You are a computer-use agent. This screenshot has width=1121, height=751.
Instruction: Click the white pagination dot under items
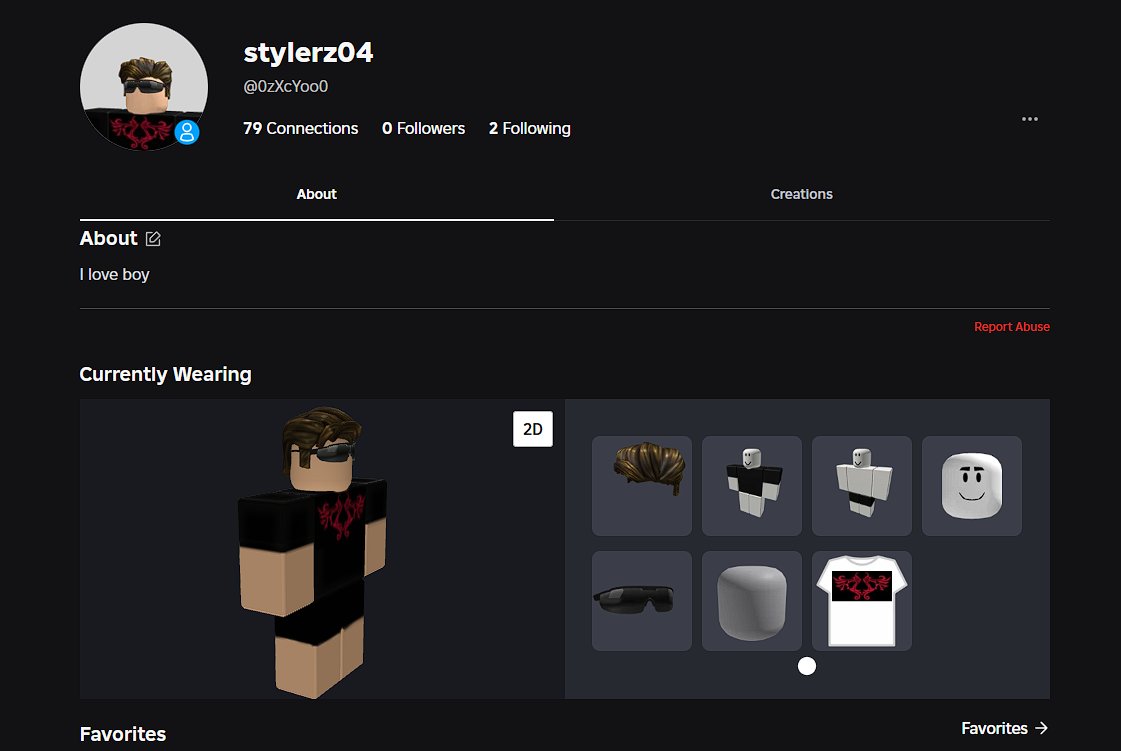pyautogui.click(x=807, y=667)
